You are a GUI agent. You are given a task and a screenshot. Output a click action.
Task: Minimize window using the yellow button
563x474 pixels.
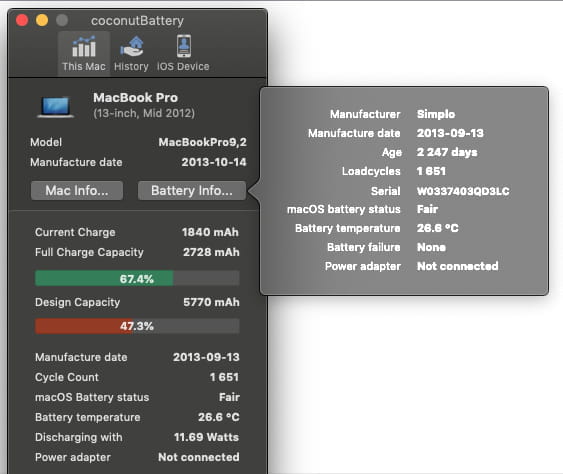pyautogui.click(x=42, y=20)
